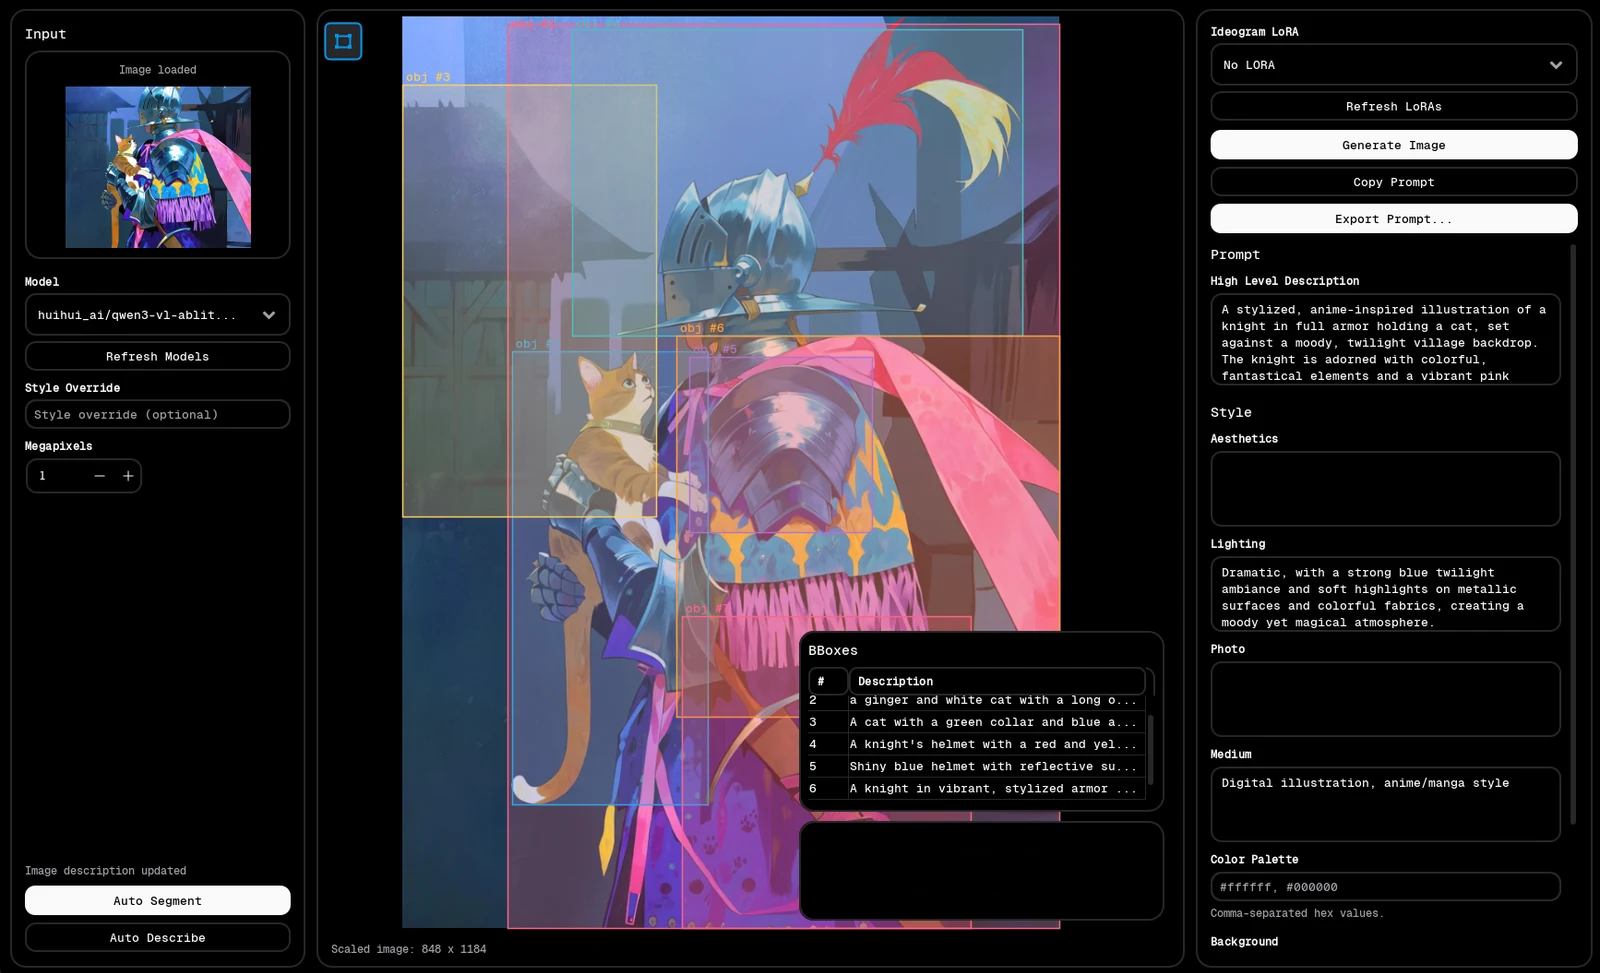Image resolution: width=1600 pixels, height=973 pixels.
Task: Run Auto Segment
Action: point(158,901)
